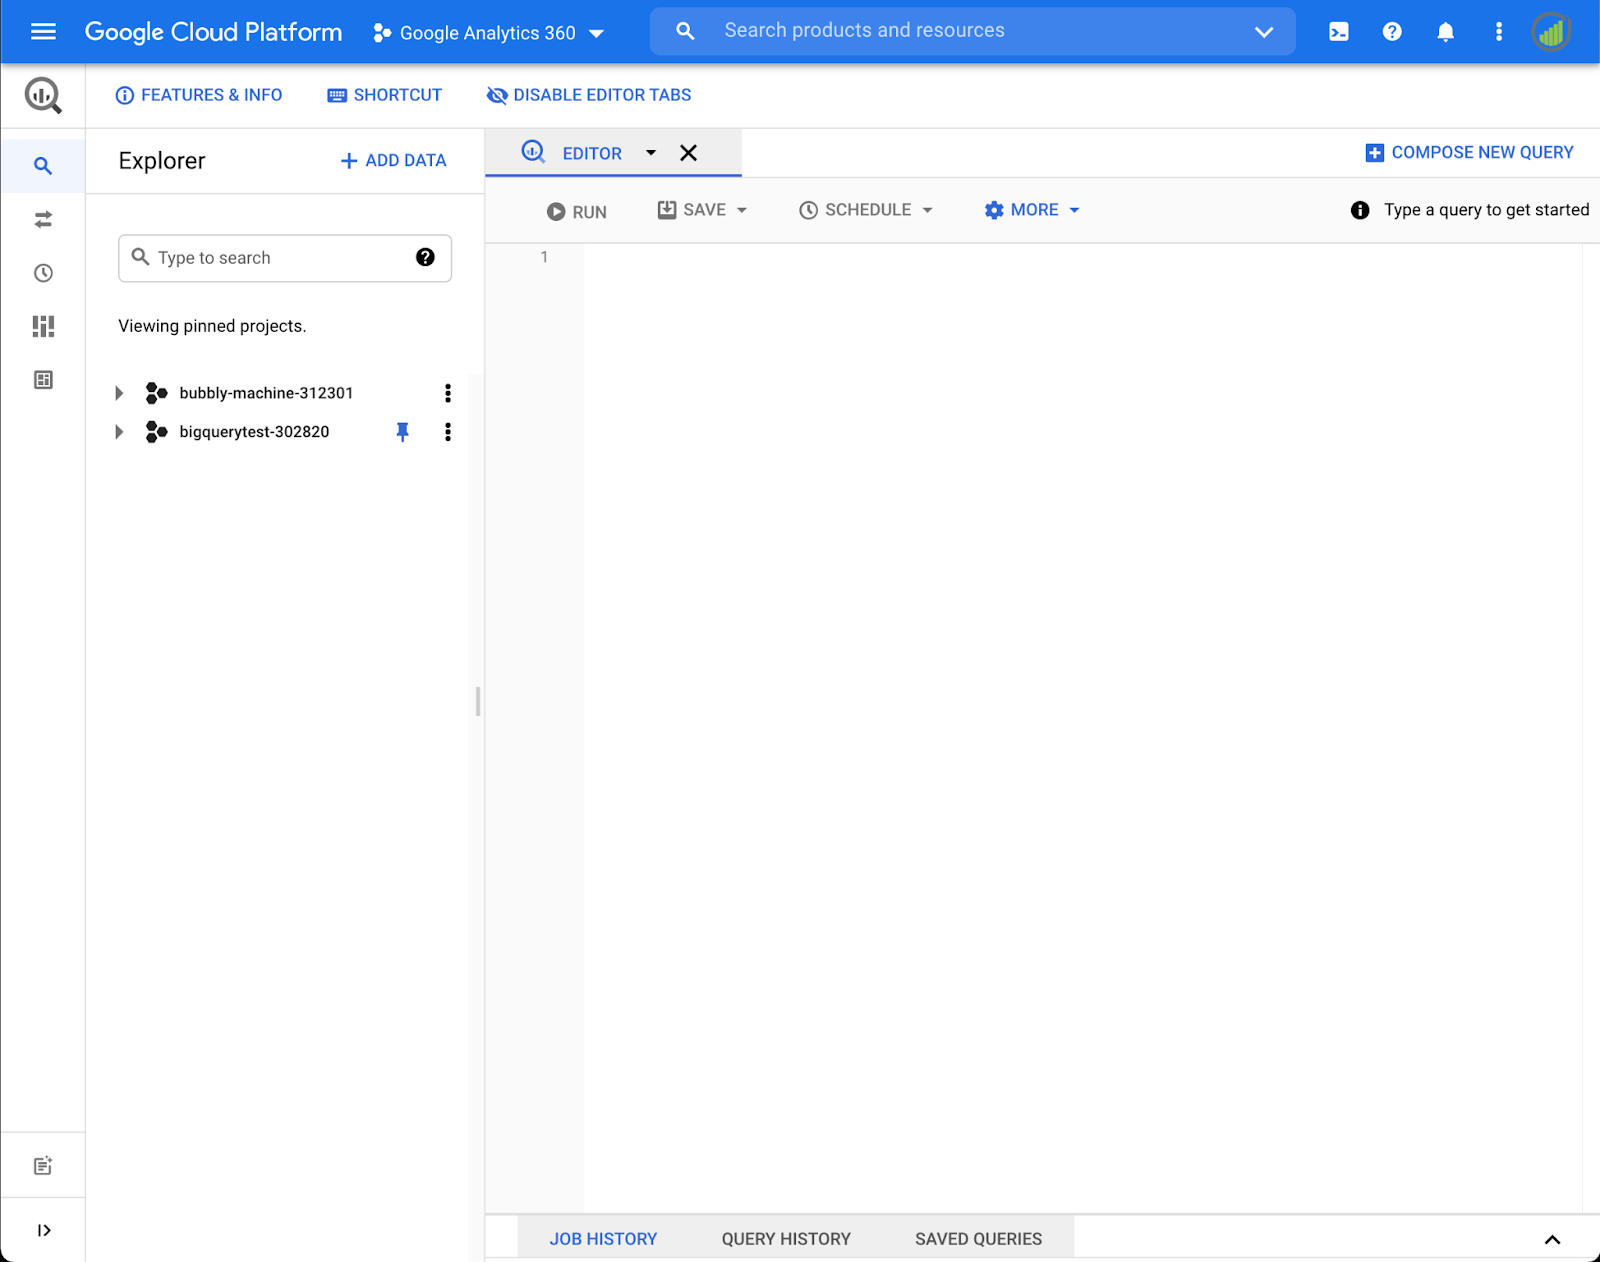Open Cloud Shell terminal icon
This screenshot has height=1262, width=1600.
tap(1338, 32)
